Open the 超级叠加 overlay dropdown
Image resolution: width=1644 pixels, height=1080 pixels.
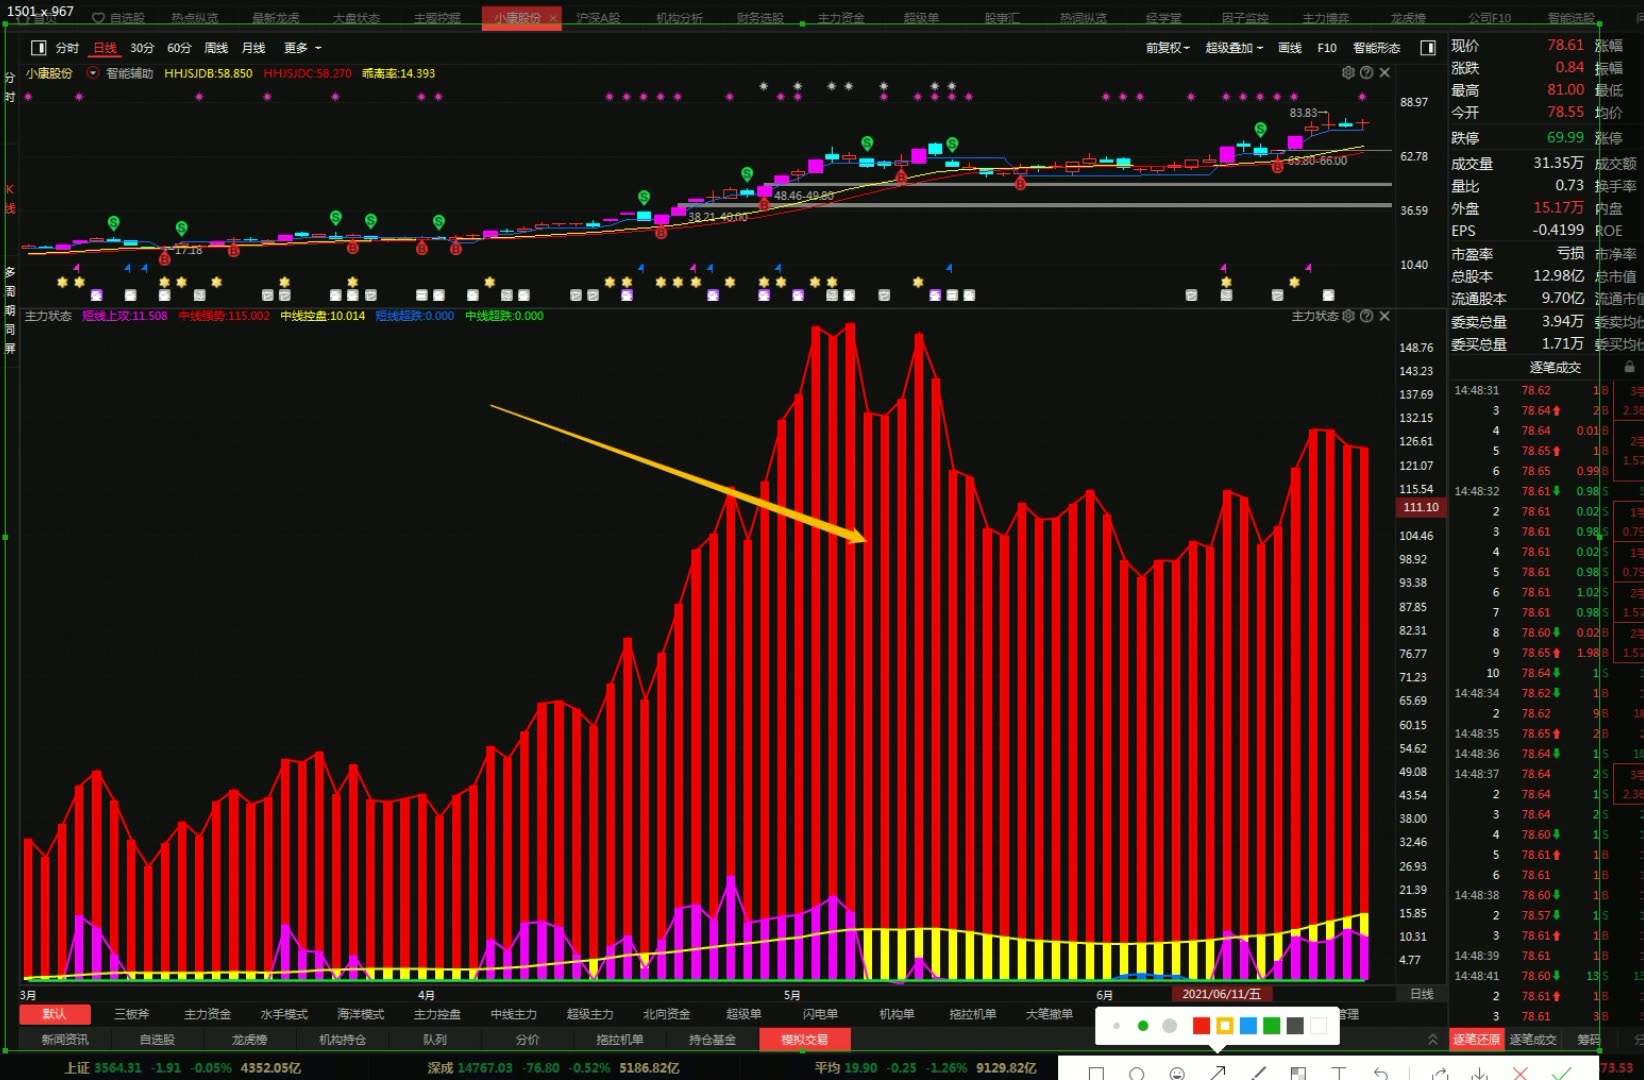1234,48
